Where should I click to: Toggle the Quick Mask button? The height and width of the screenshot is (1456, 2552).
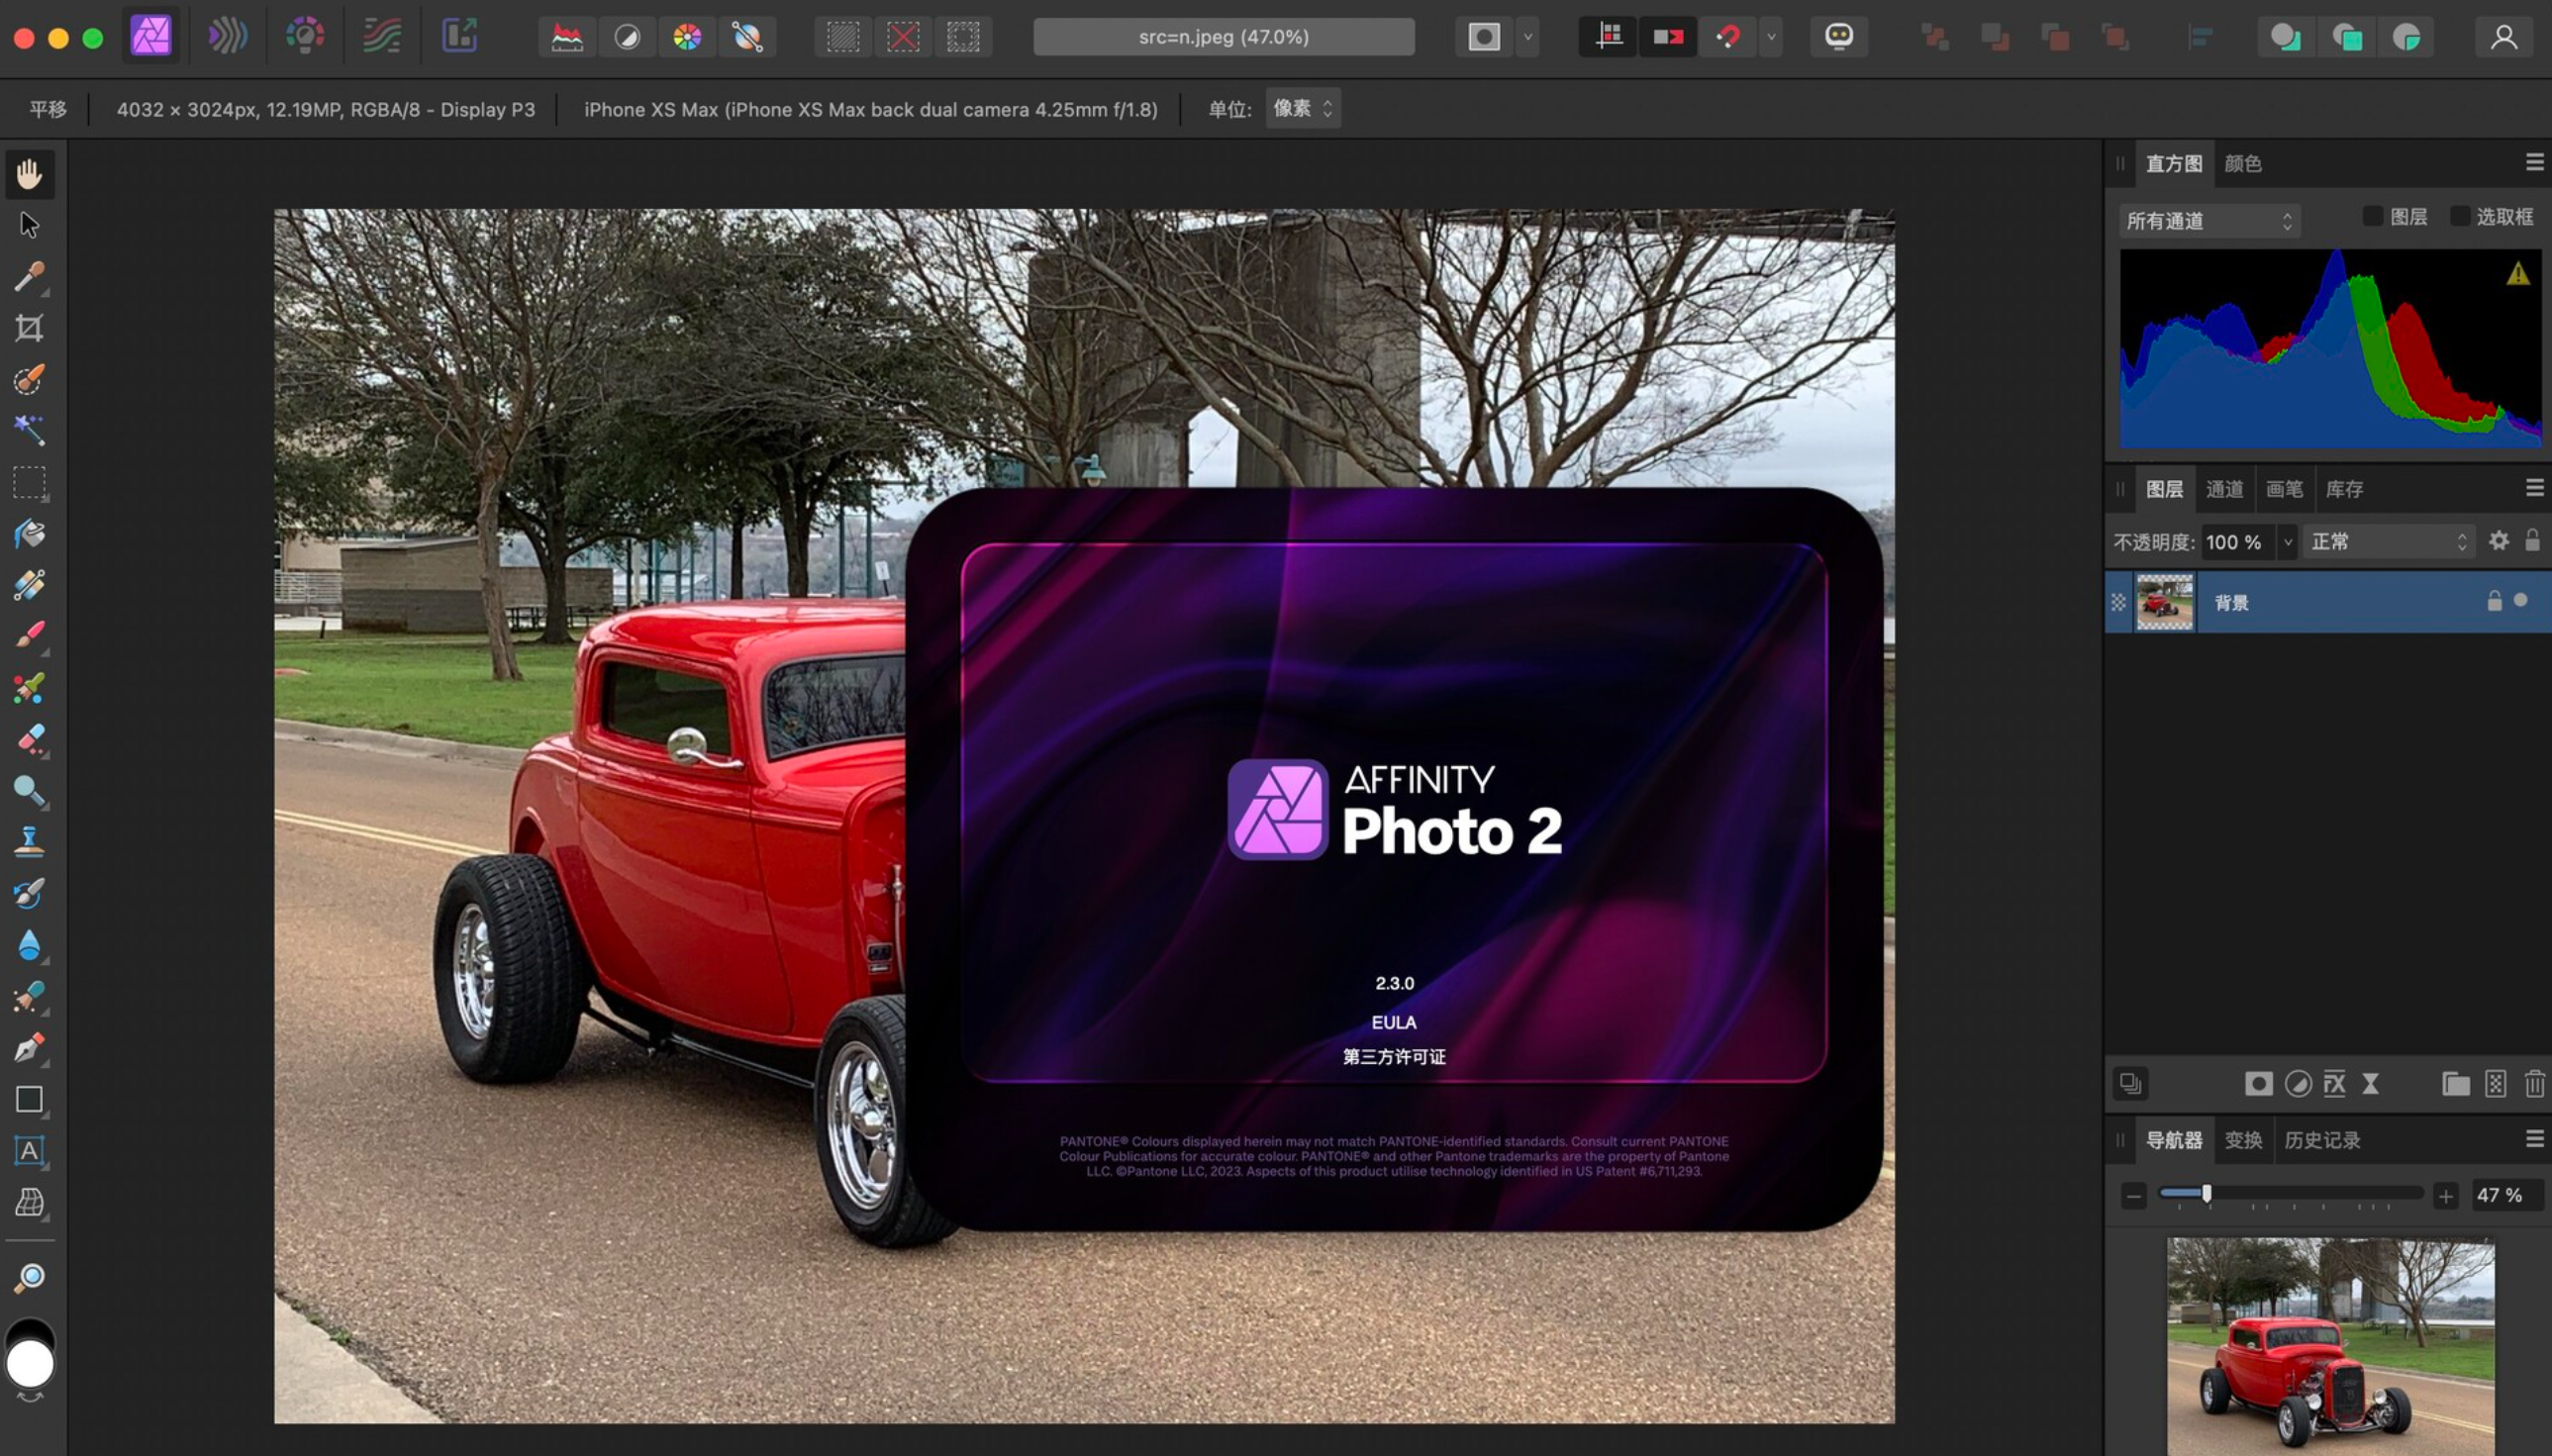click(1484, 37)
